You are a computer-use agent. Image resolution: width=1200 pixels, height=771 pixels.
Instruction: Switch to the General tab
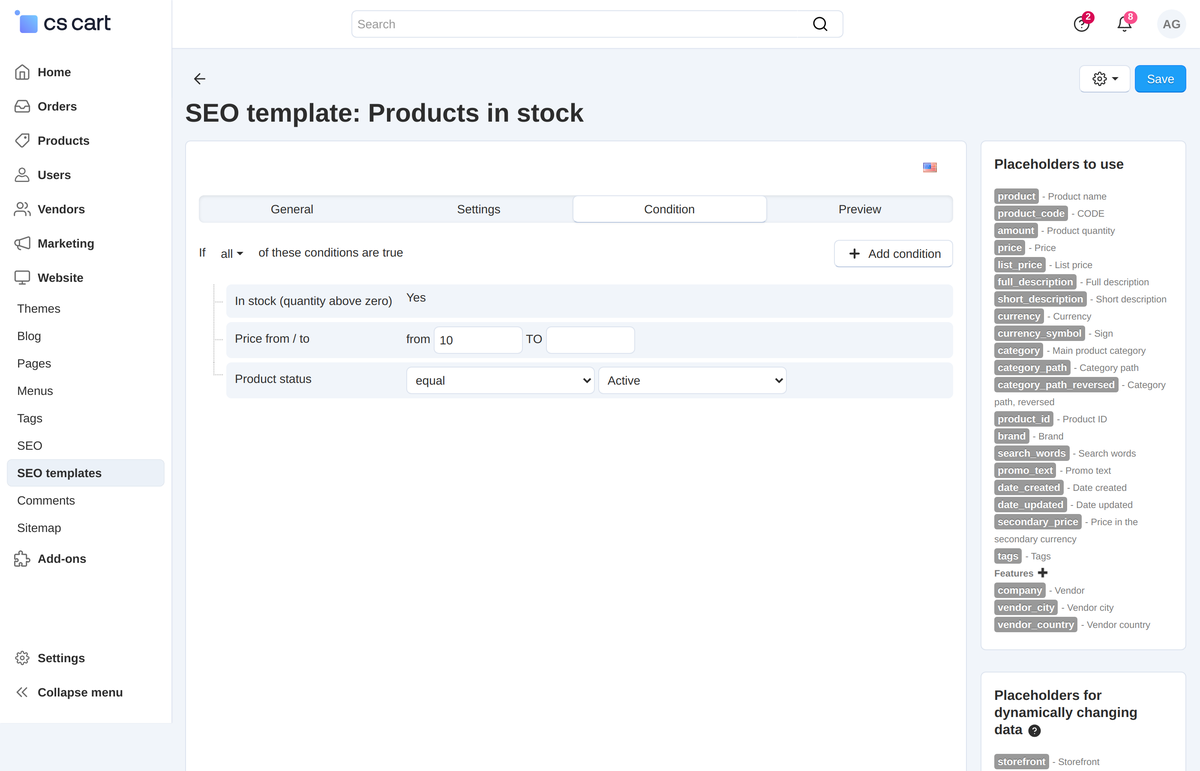292,209
